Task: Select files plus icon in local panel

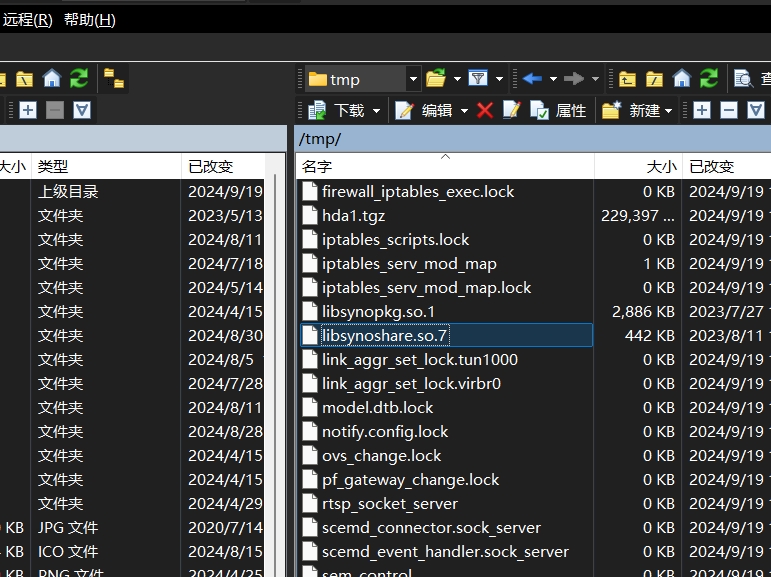Action: (x=28, y=110)
